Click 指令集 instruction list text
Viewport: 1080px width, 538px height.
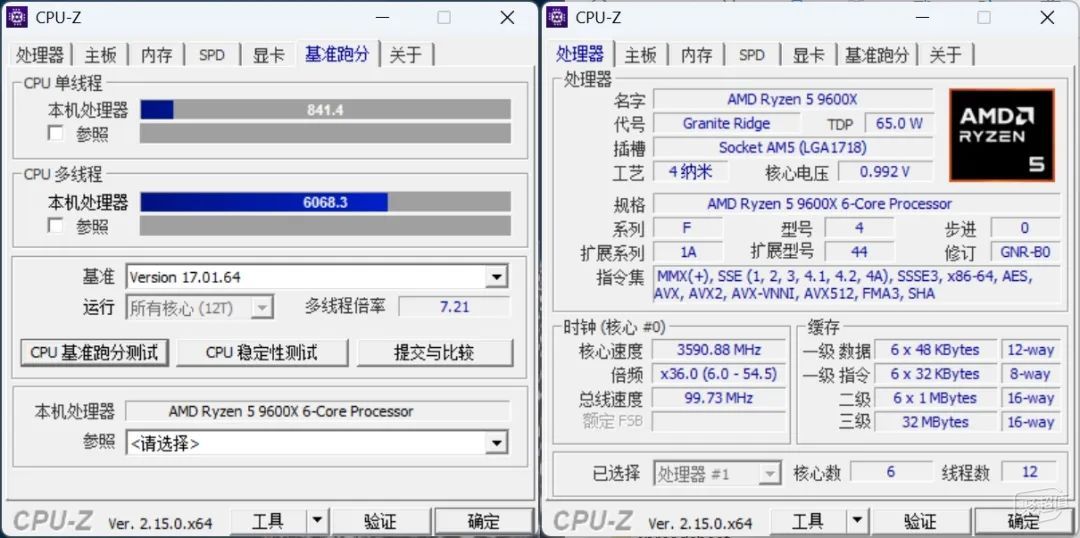[x=857, y=284]
